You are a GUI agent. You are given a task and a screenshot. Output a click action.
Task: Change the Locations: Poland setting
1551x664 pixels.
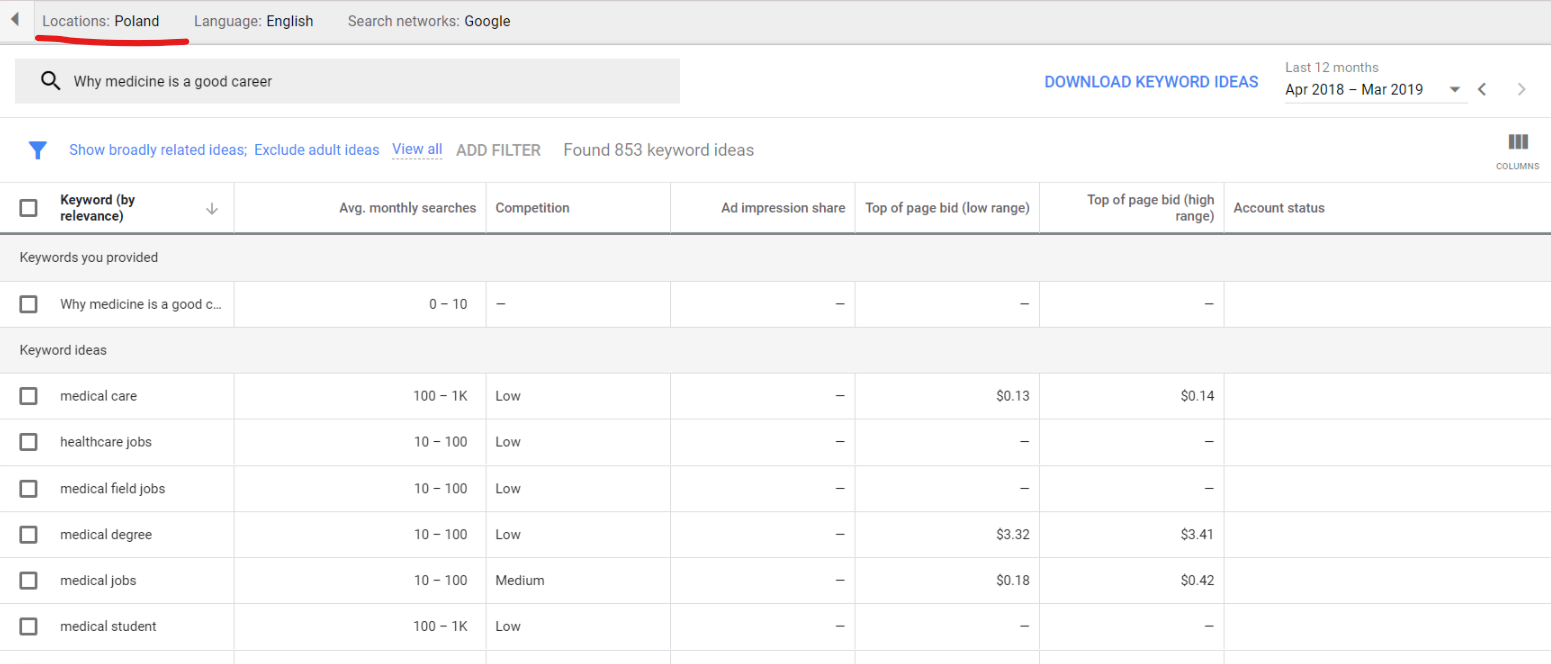point(100,21)
